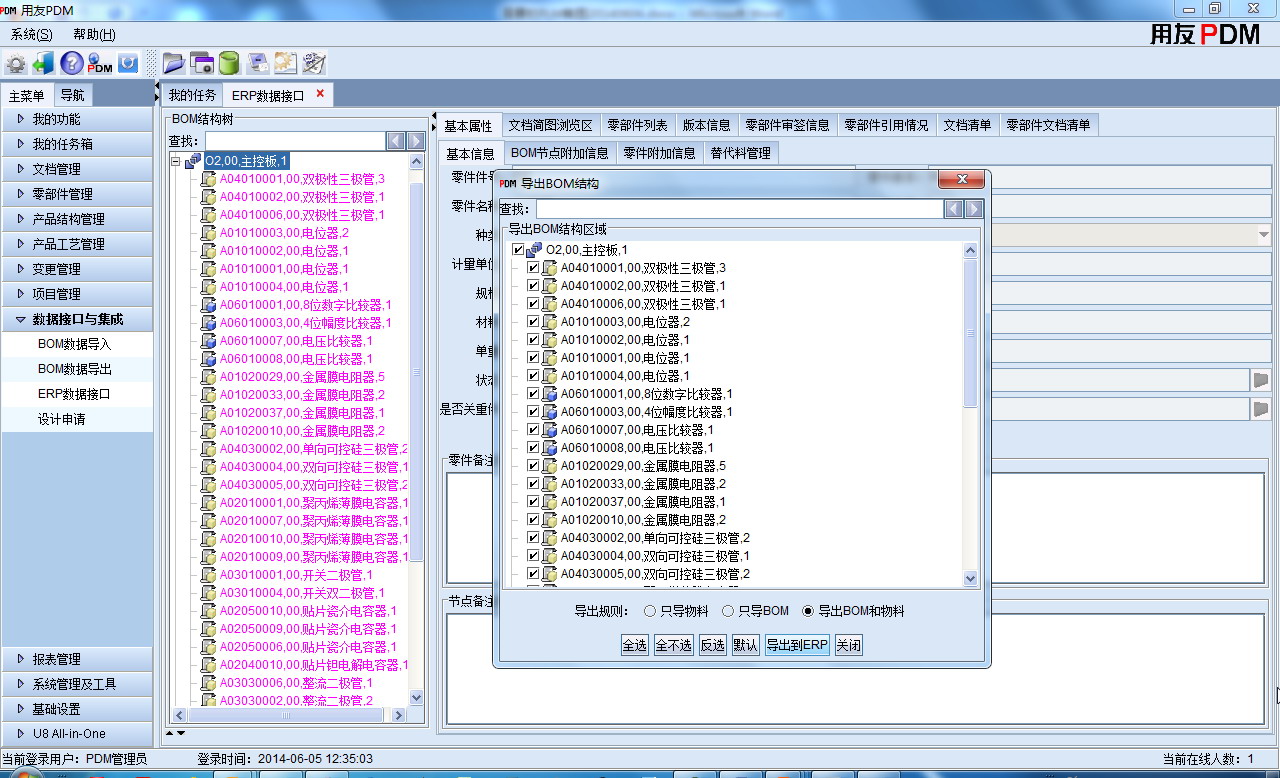Uncheck A01010003,00,电位器,2 checkbox

click(x=533, y=322)
